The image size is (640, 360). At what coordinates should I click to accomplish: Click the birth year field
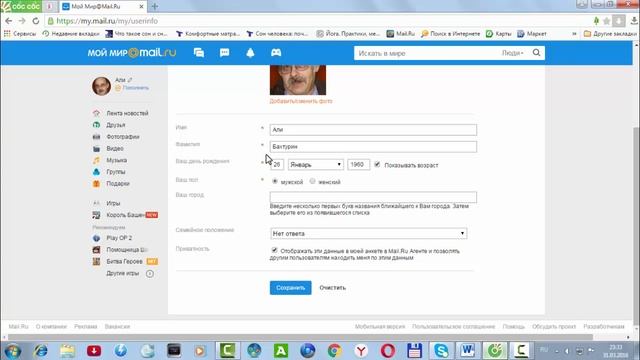click(358, 164)
